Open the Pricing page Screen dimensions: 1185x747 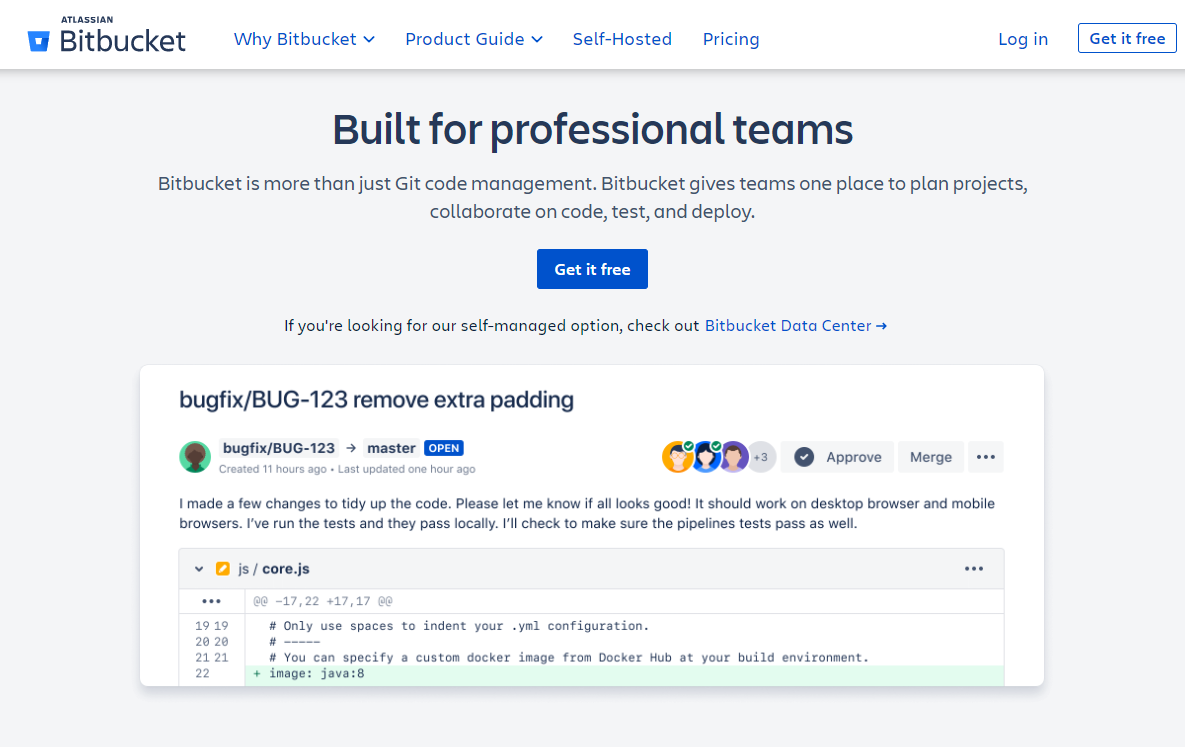coord(731,39)
